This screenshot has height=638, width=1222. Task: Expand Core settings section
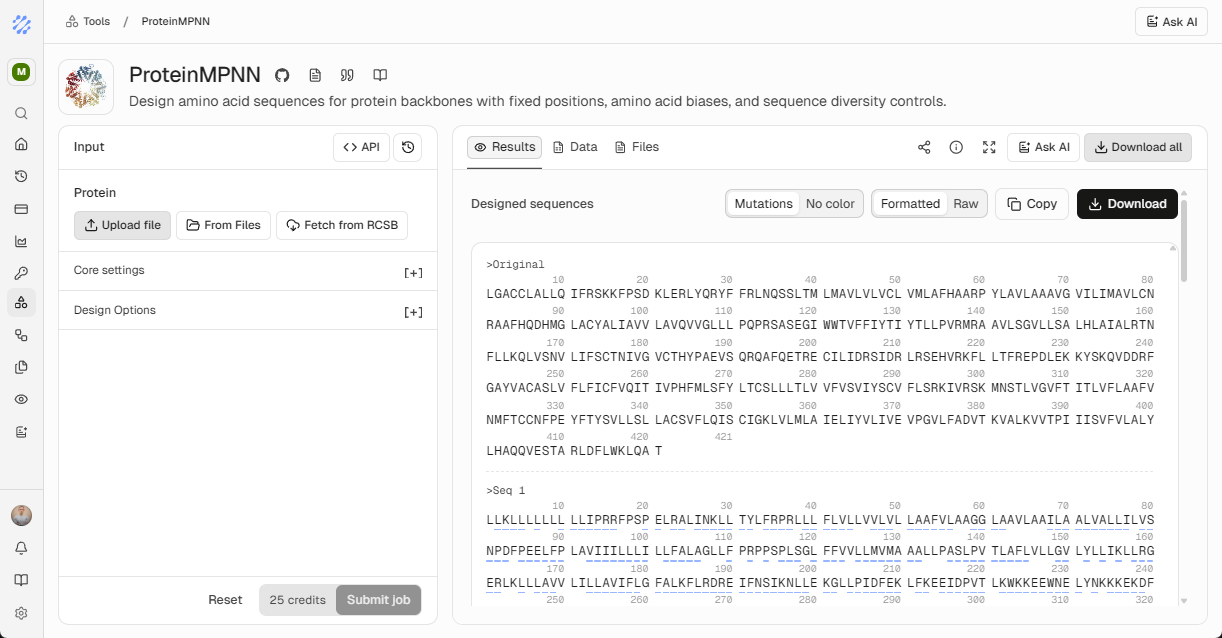(248, 271)
